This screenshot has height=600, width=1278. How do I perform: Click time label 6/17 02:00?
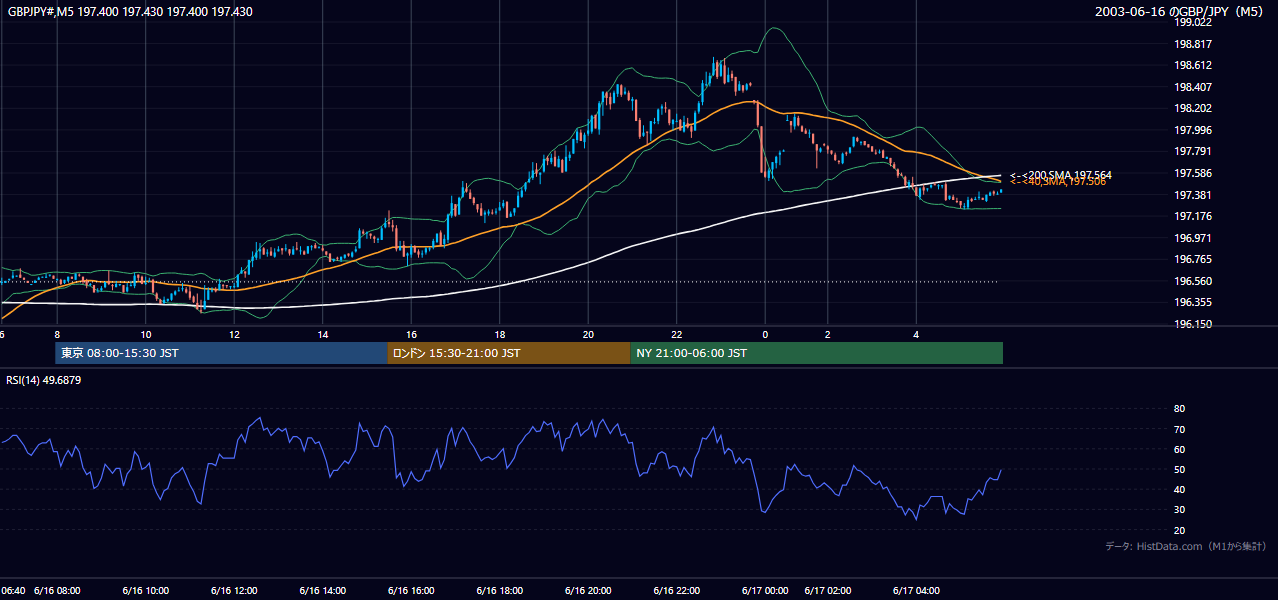[x=828, y=591]
